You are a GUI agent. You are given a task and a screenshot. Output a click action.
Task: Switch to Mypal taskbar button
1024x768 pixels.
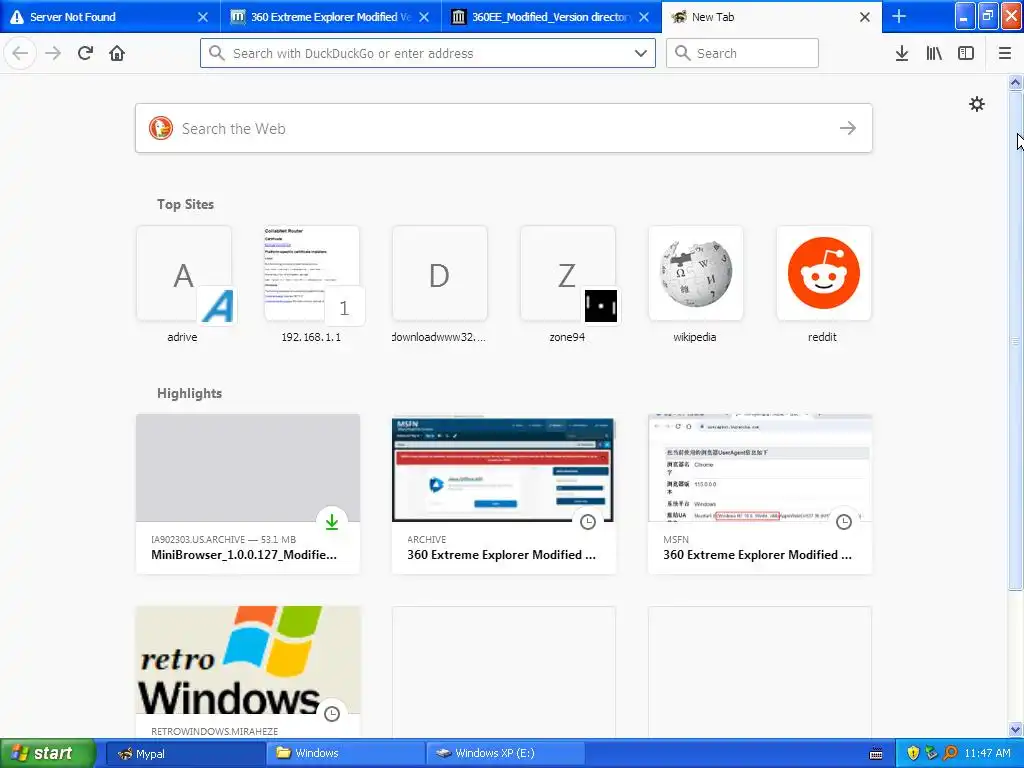(184, 753)
